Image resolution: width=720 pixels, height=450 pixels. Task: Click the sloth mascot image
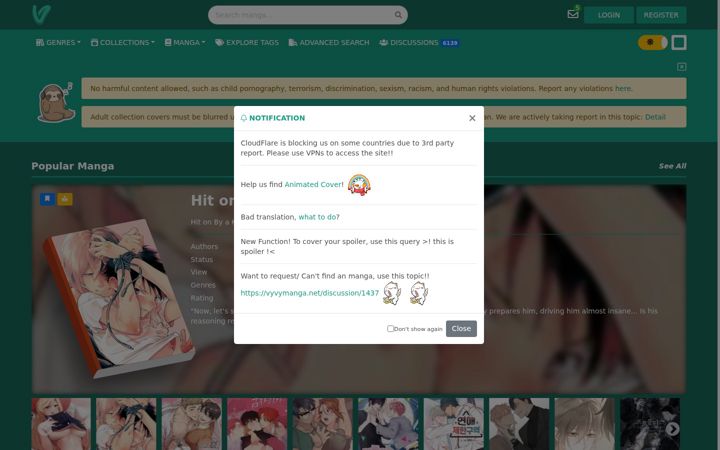tap(55, 102)
